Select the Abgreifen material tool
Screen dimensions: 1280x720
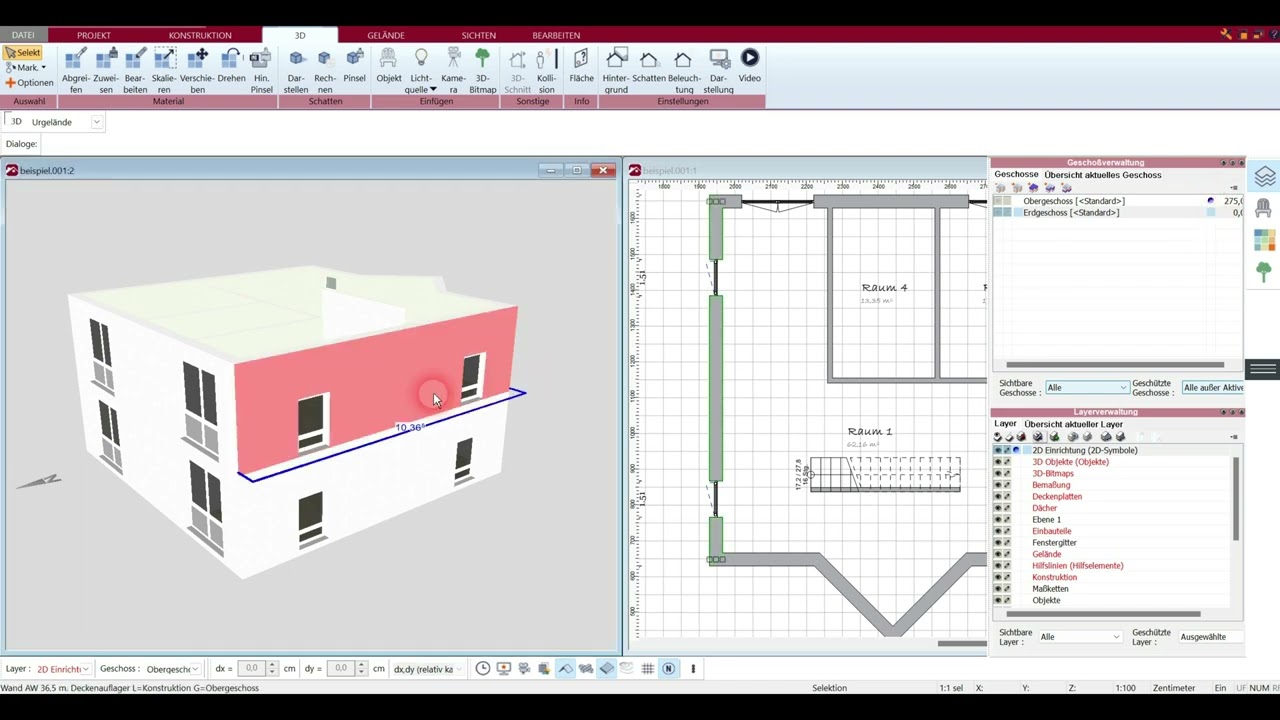tap(76, 70)
